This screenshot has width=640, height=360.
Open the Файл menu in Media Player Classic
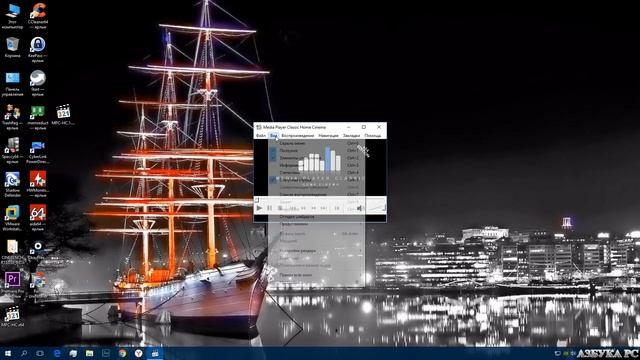click(261, 136)
